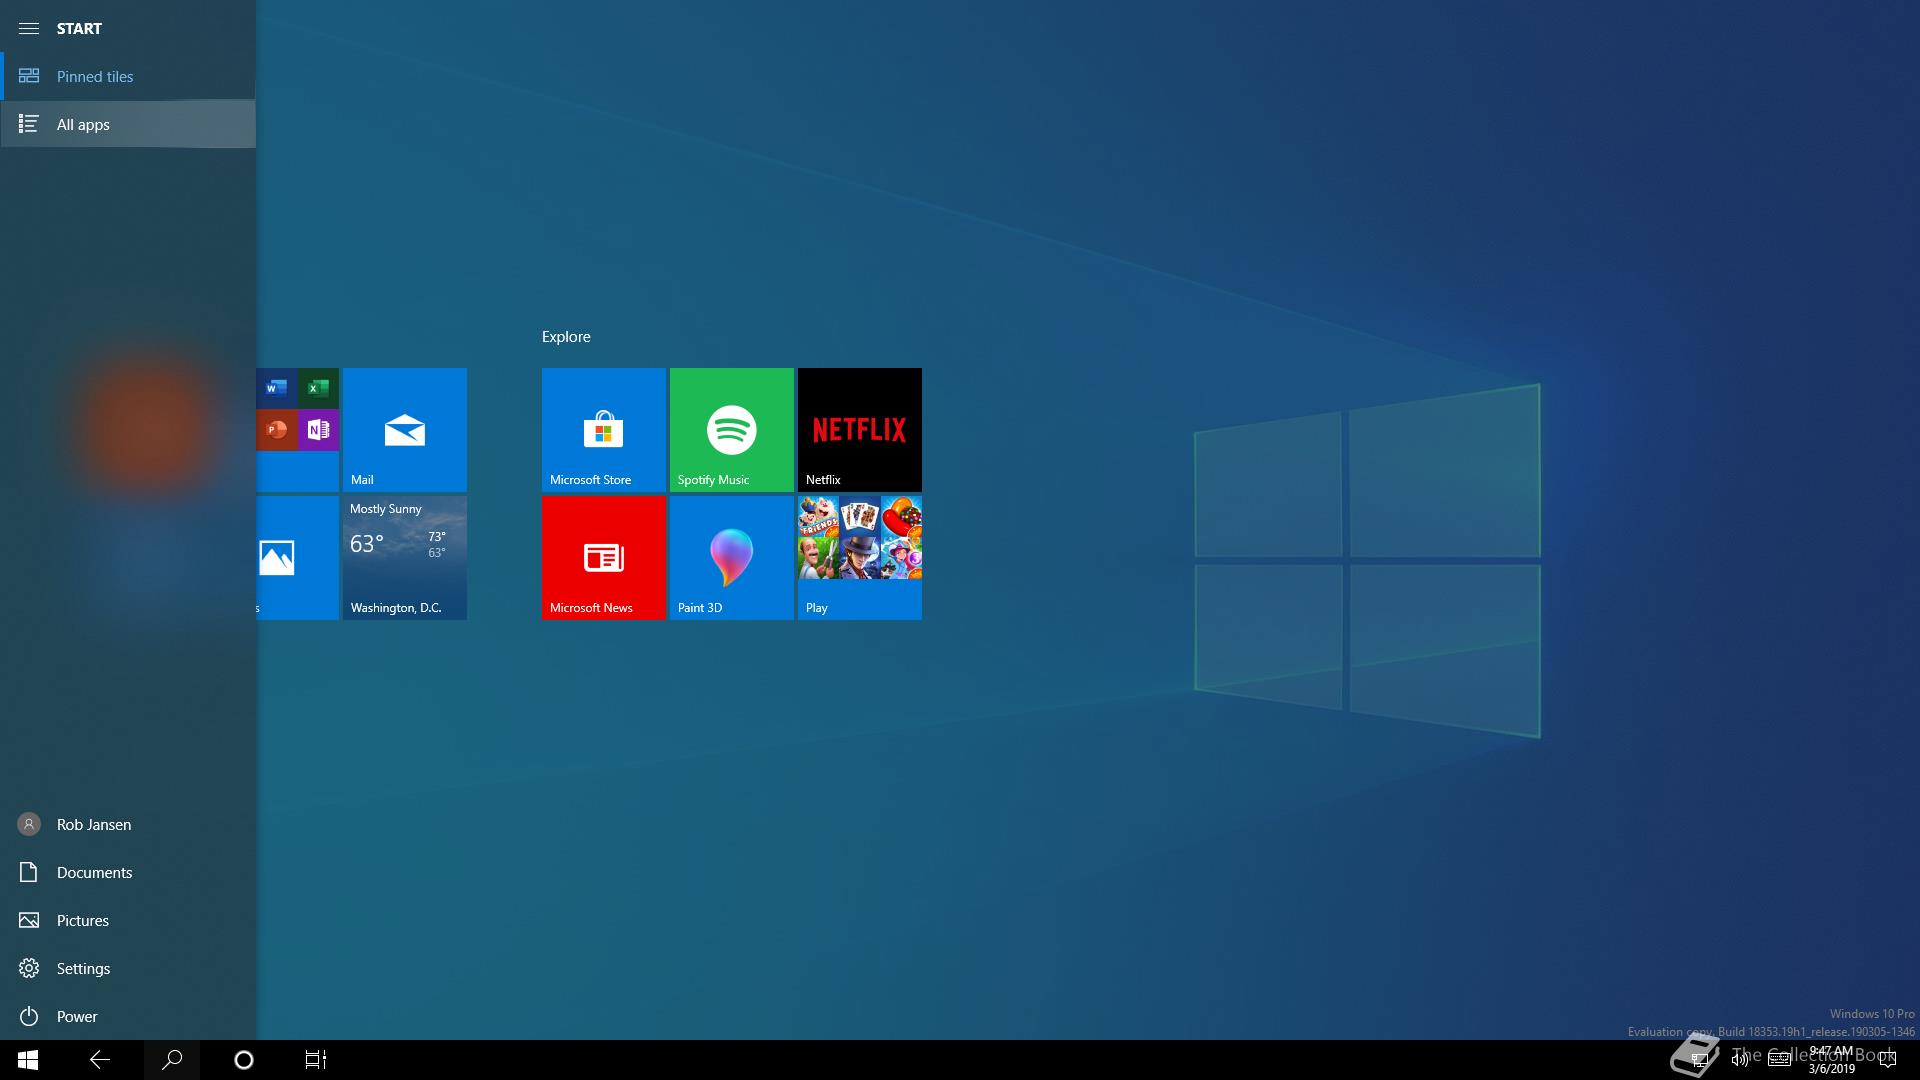The width and height of the screenshot is (1920, 1080).
Task: Open the Weather tile for Washington, D.C.
Action: [405, 558]
